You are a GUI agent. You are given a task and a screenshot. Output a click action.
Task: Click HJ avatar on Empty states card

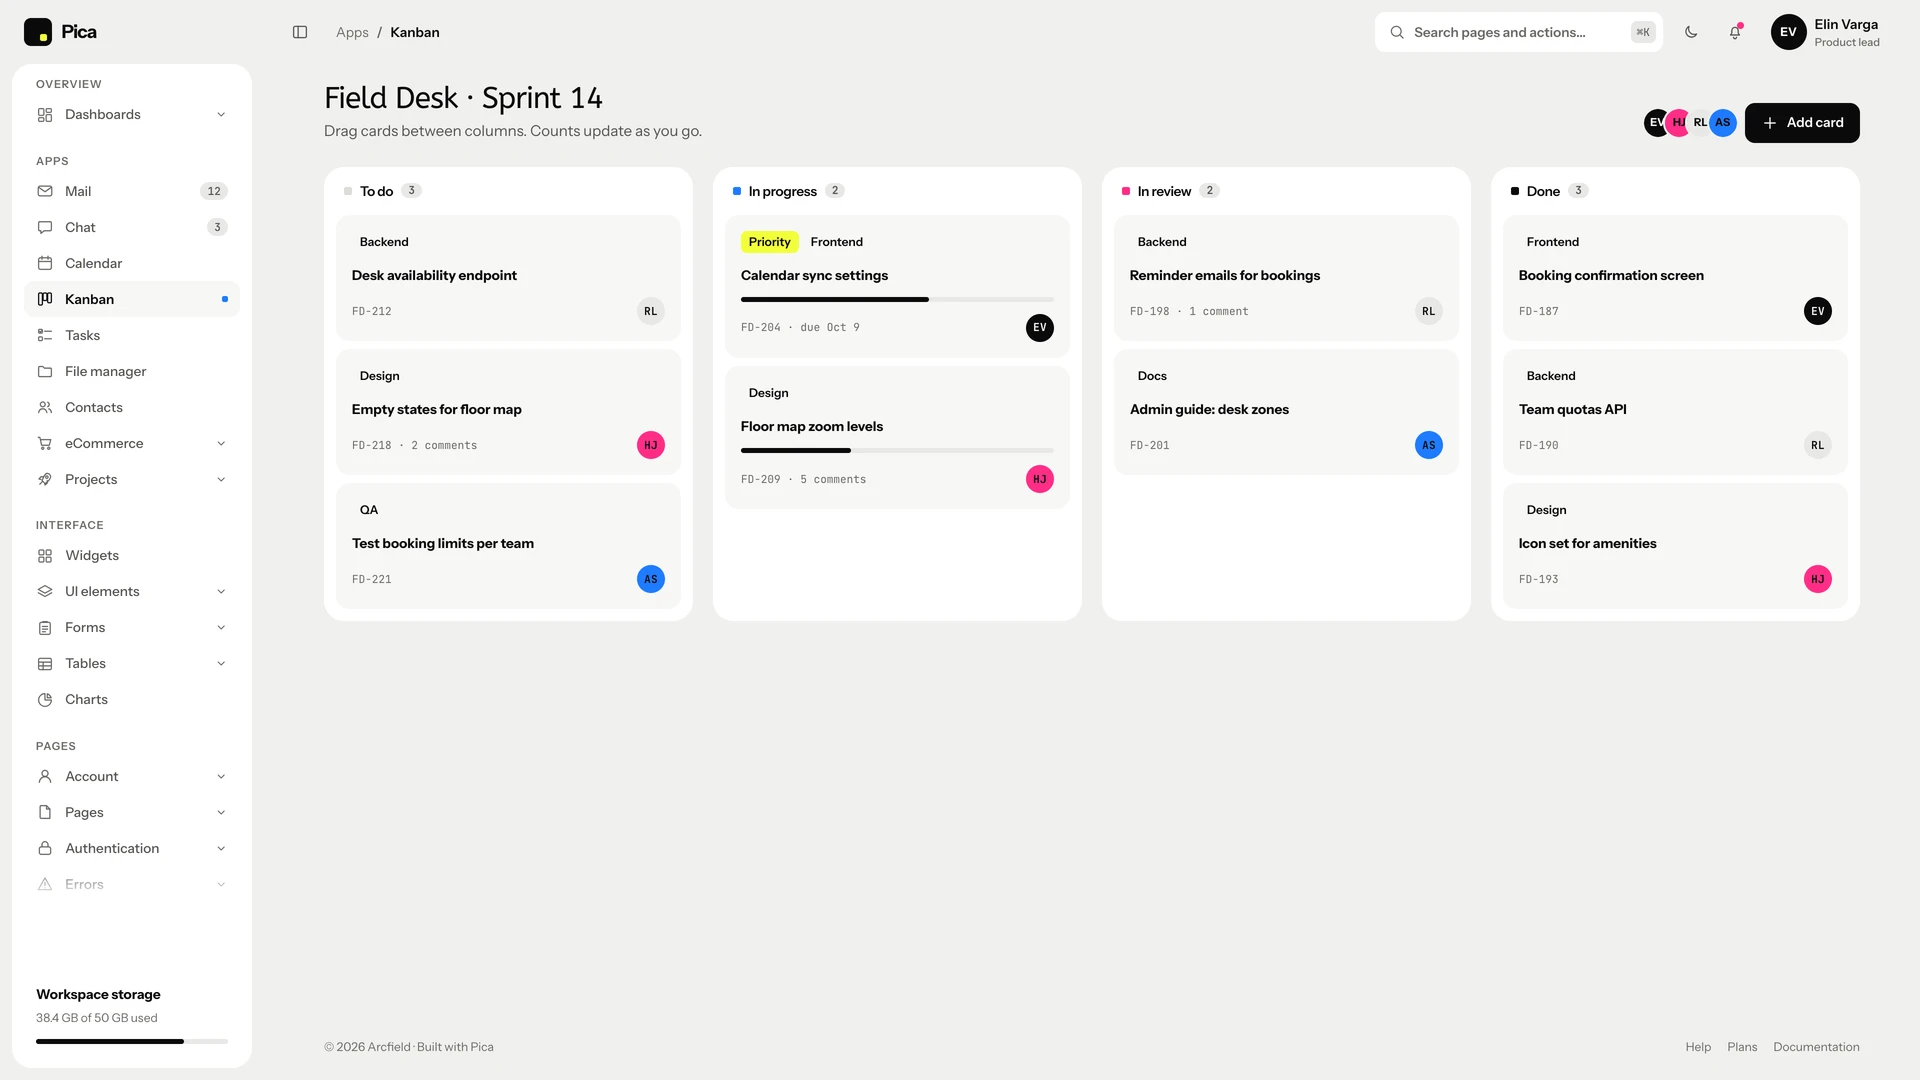click(651, 445)
